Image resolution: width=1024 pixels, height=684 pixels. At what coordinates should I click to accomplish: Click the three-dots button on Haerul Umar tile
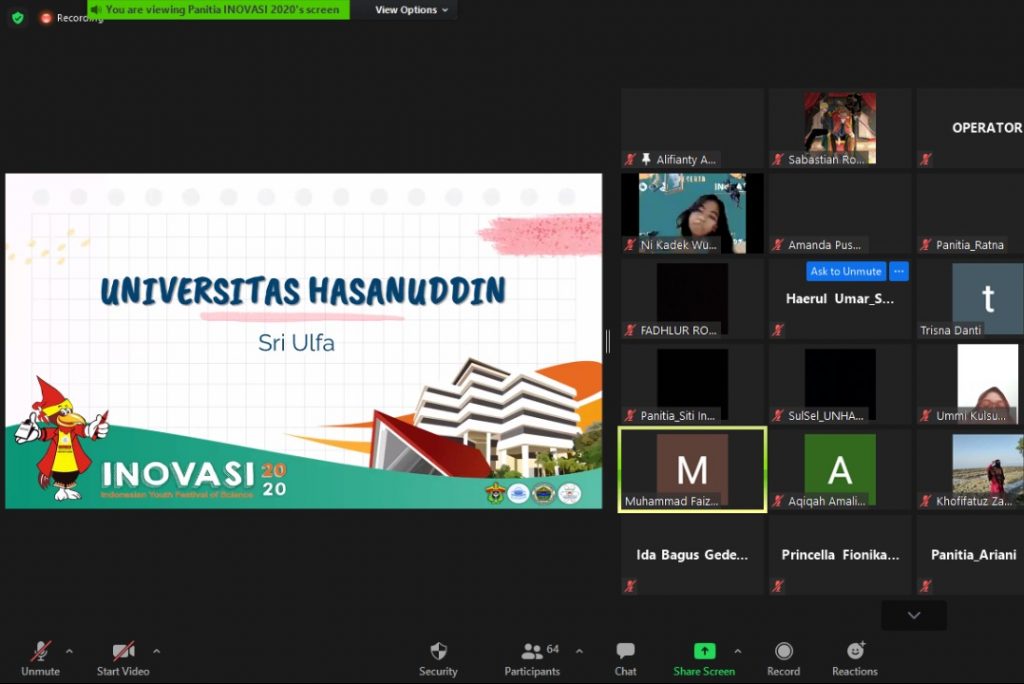[898, 271]
